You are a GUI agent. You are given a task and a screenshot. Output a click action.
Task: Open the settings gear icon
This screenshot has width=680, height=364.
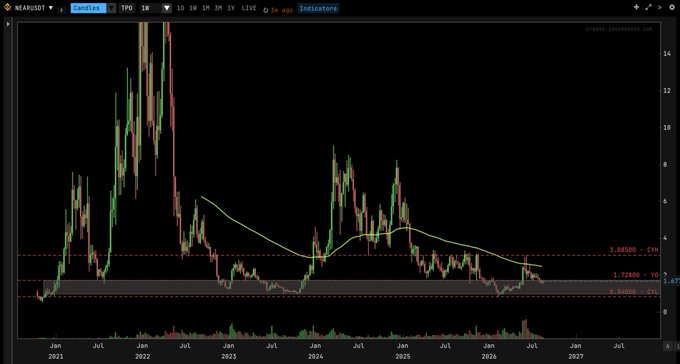pyautogui.click(x=672, y=7)
